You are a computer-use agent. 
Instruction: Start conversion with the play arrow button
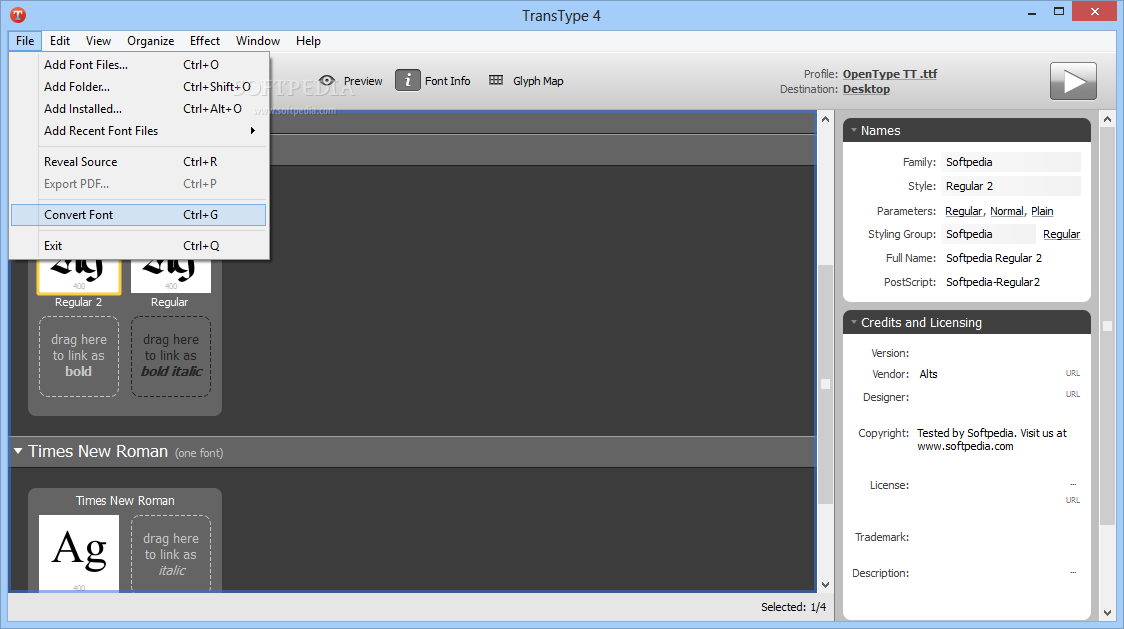coord(1073,81)
